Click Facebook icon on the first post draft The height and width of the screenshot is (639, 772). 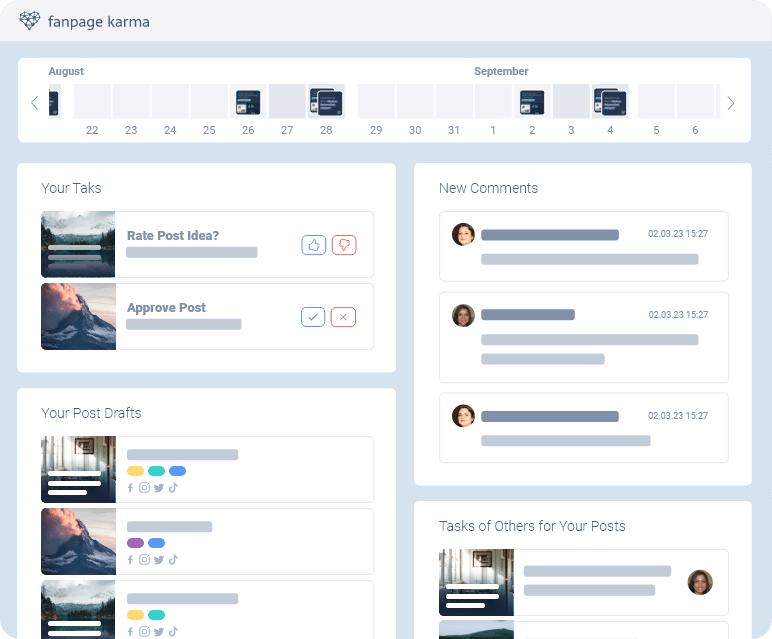click(130, 488)
